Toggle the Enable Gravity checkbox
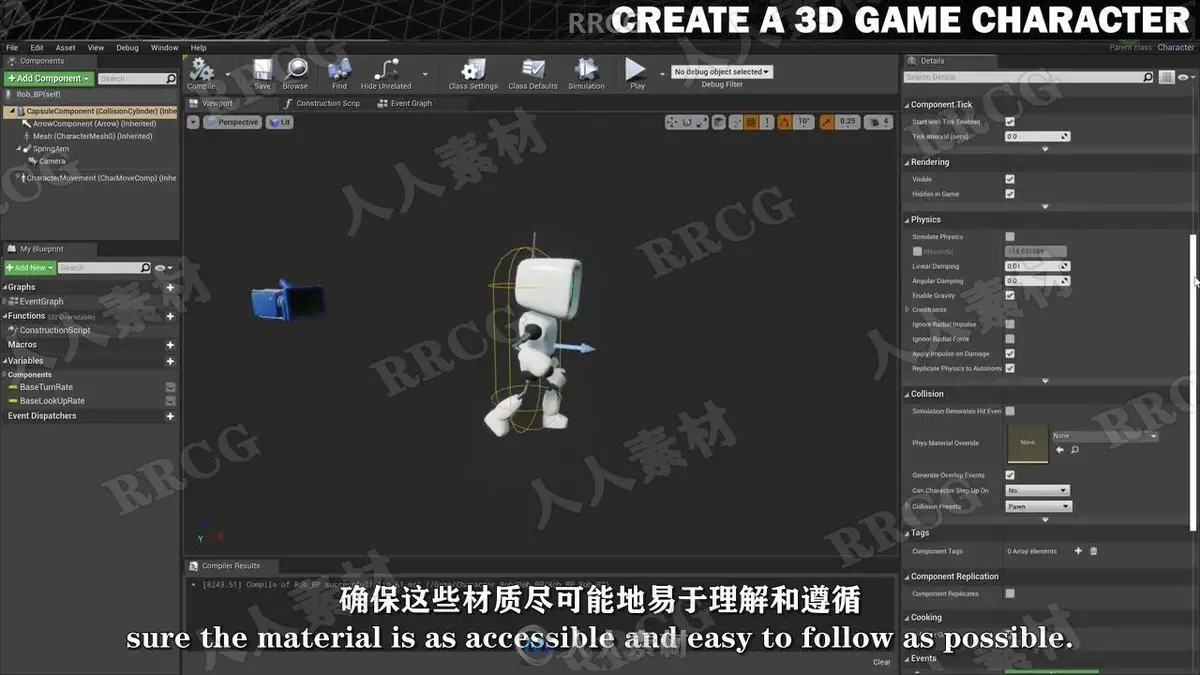 1010,295
